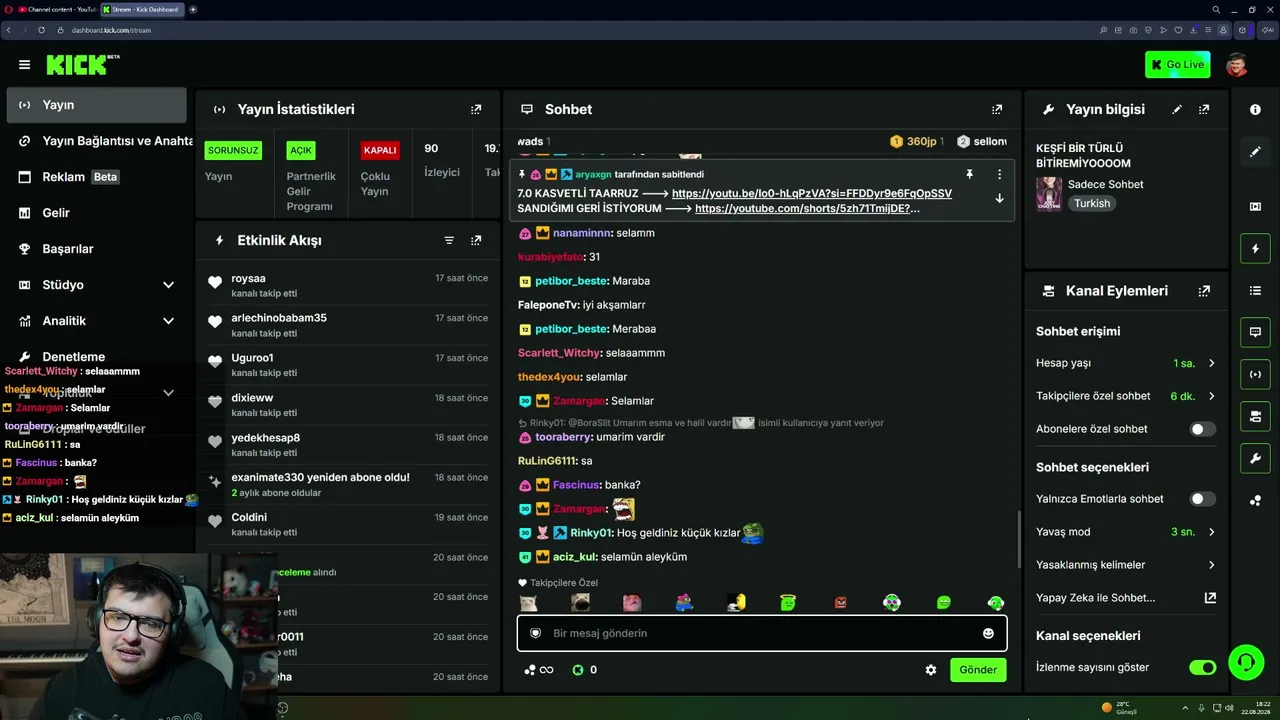Pop out the Etkinlik Akışı panel
The height and width of the screenshot is (720, 1280).
pyautogui.click(x=476, y=240)
